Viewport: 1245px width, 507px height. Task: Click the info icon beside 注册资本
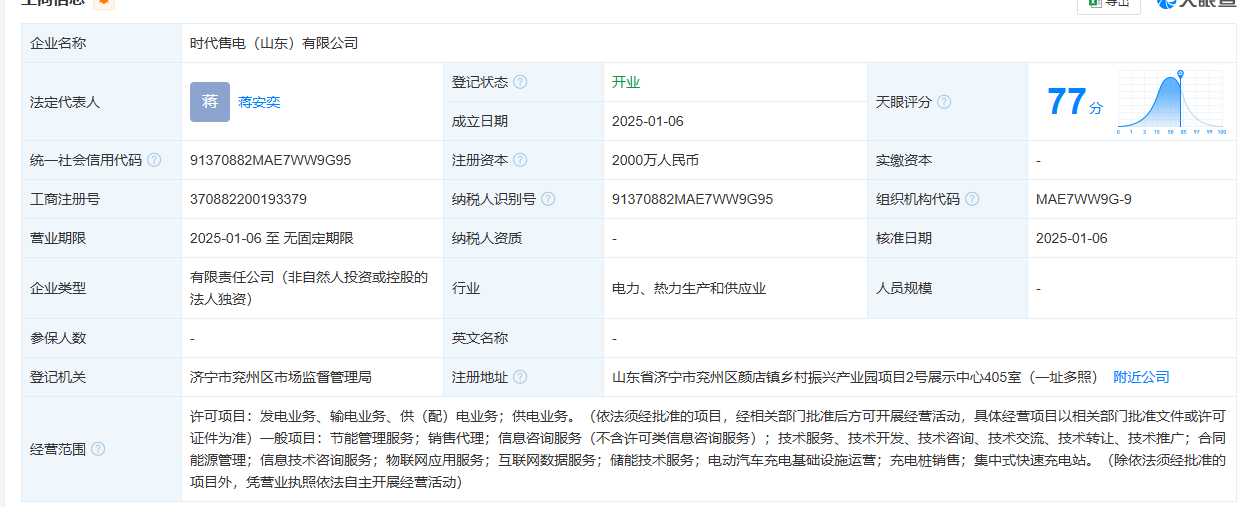click(x=520, y=160)
